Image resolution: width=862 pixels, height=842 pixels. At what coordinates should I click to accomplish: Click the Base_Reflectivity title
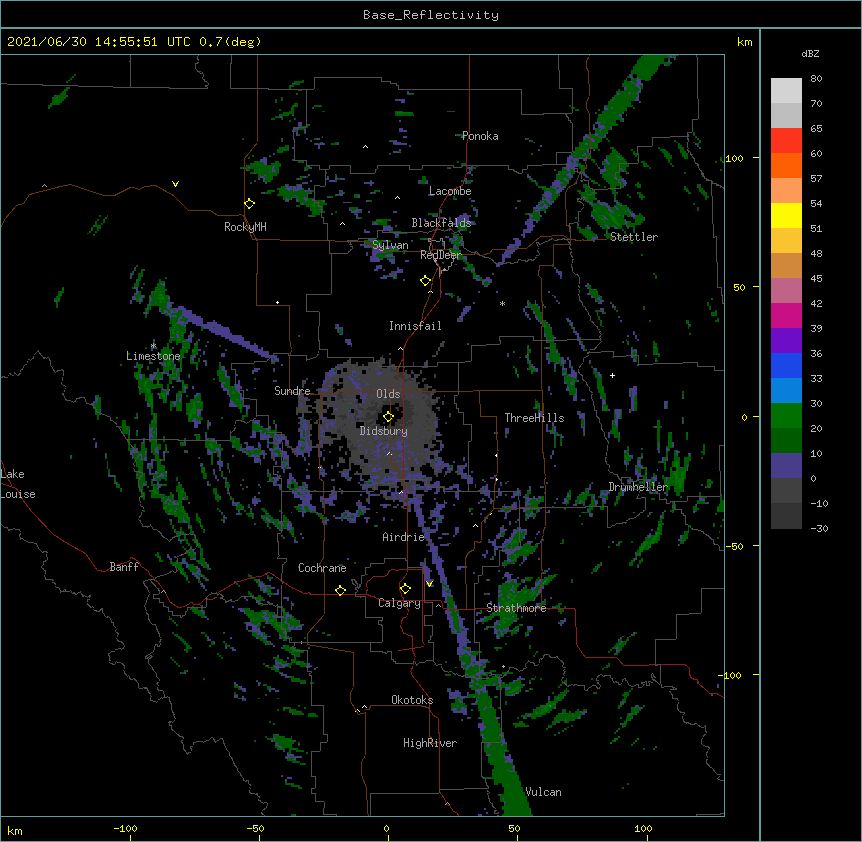click(431, 15)
